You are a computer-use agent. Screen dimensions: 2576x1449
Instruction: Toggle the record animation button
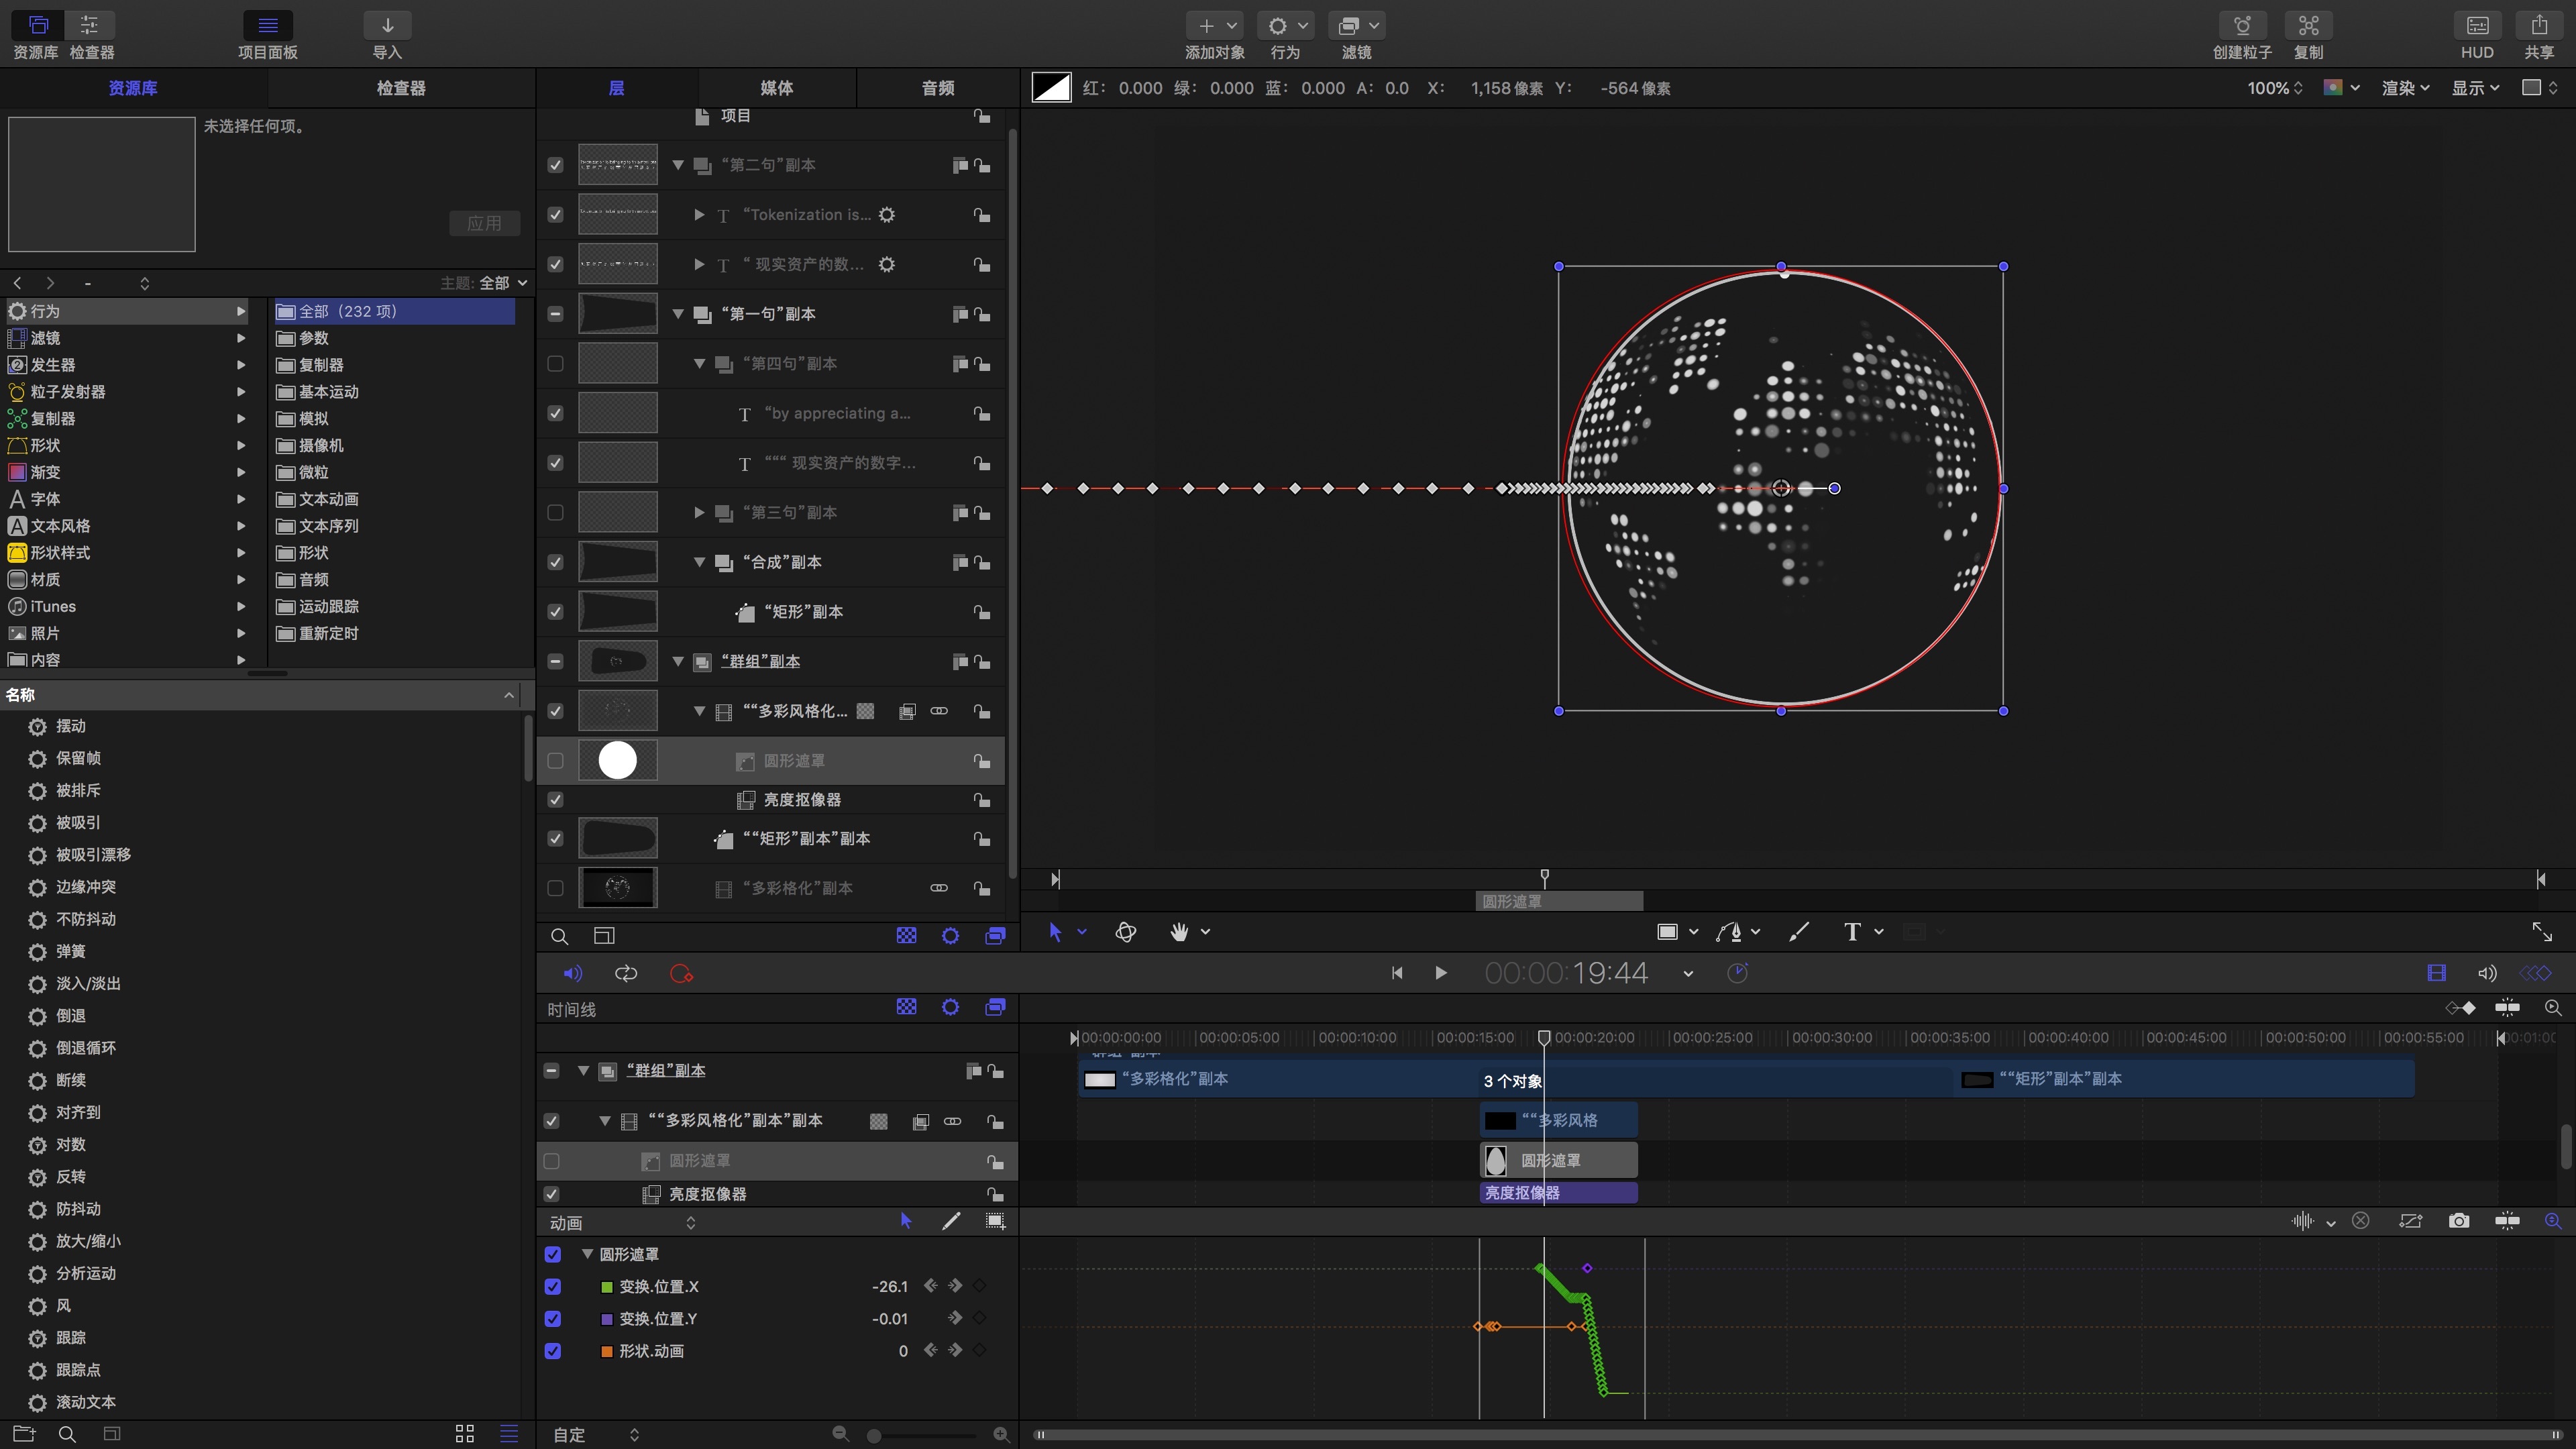pos(681,973)
